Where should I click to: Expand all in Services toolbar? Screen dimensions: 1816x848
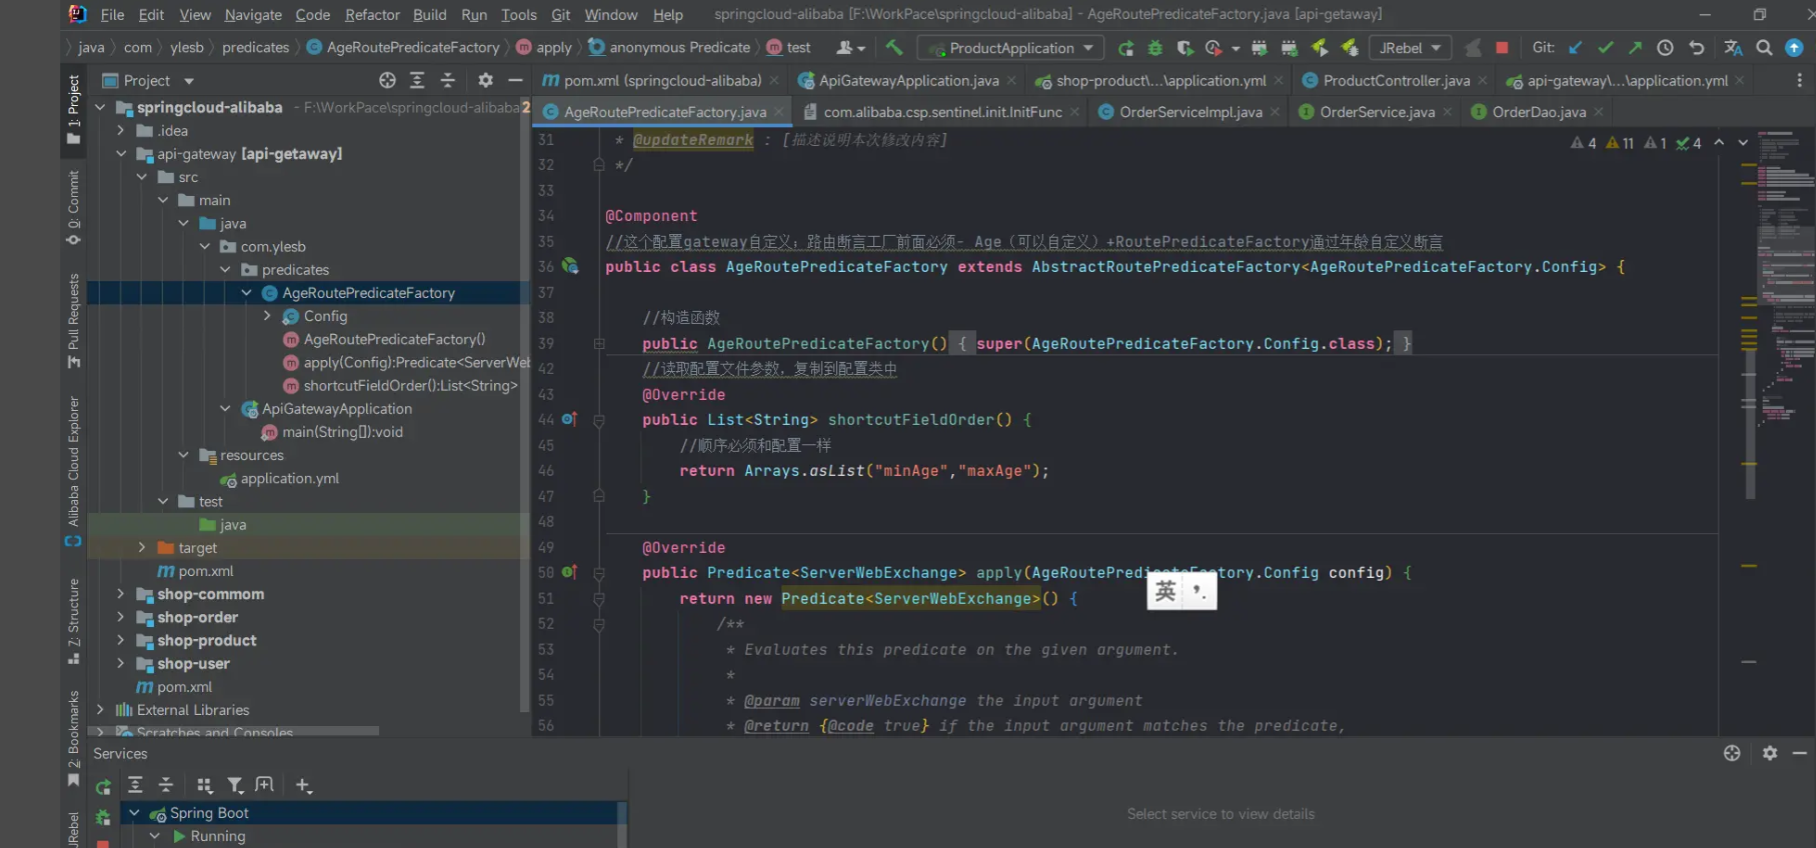(x=135, y=785)
